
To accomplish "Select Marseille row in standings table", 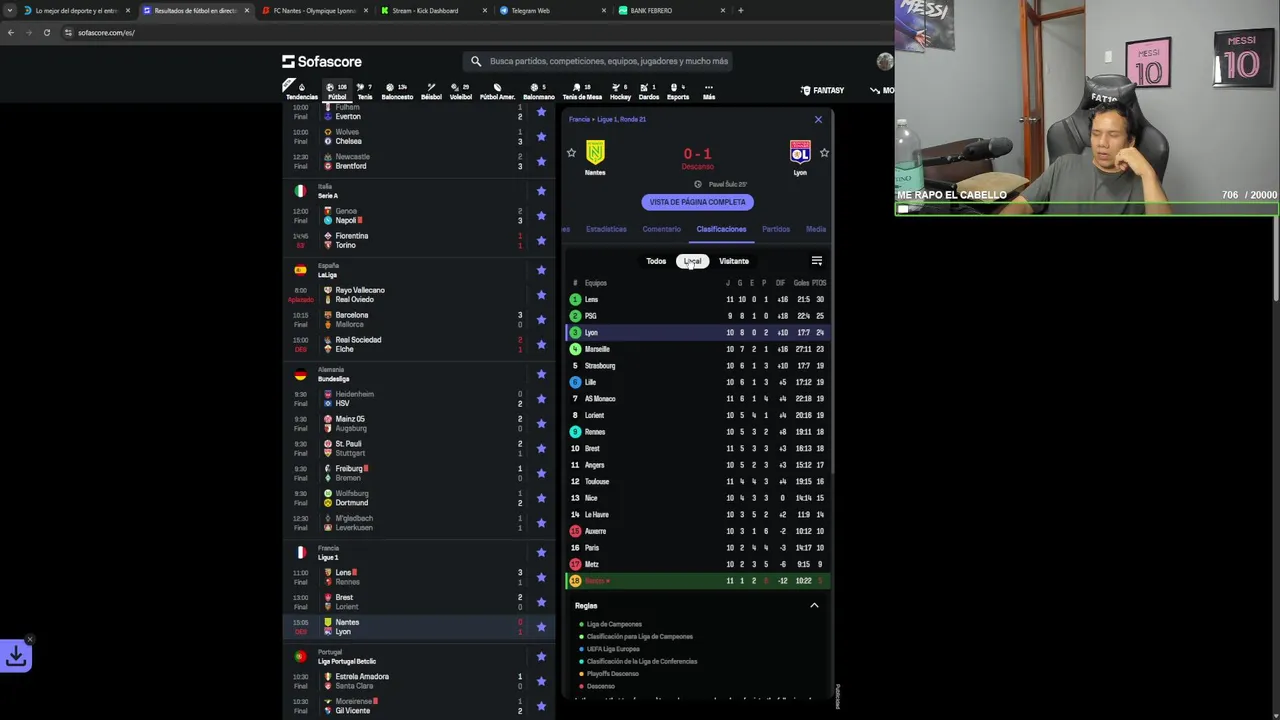I will [x=697, y=349].
